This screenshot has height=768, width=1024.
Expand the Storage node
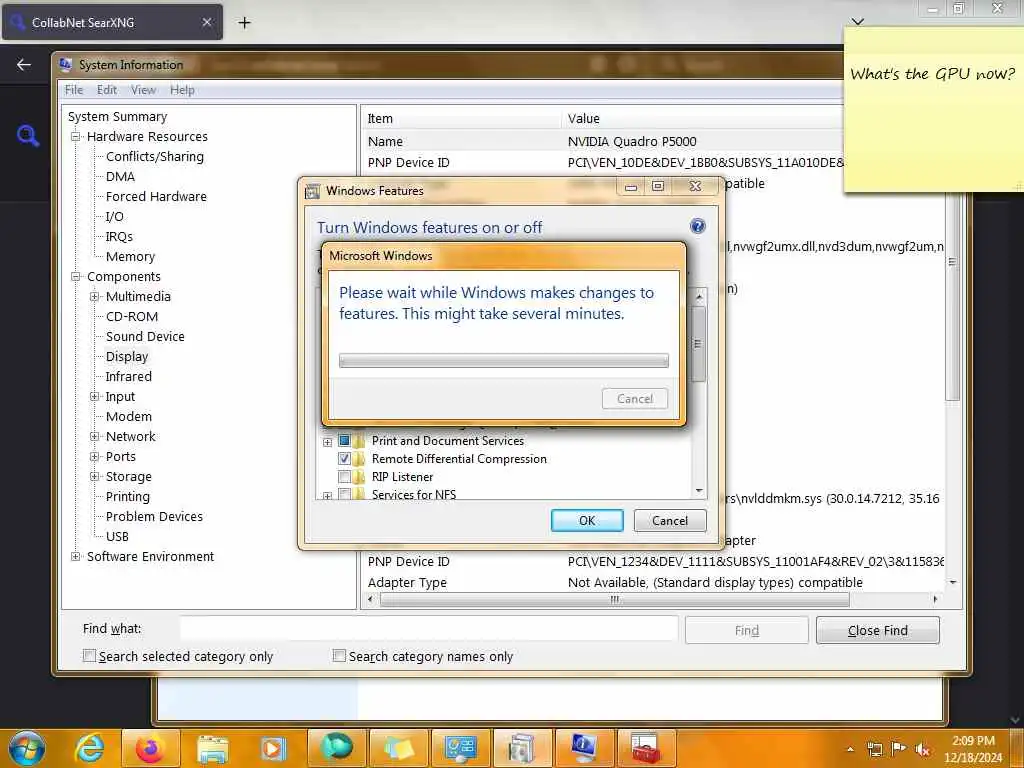(x=95, y=476)
